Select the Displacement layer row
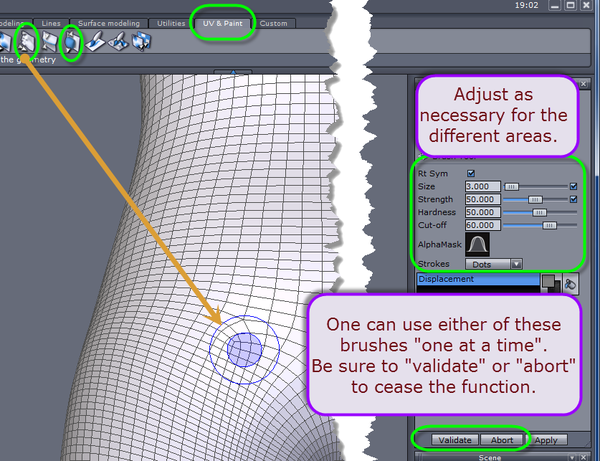The height and width of the screenshot is (461, 600). click(478, 279)
